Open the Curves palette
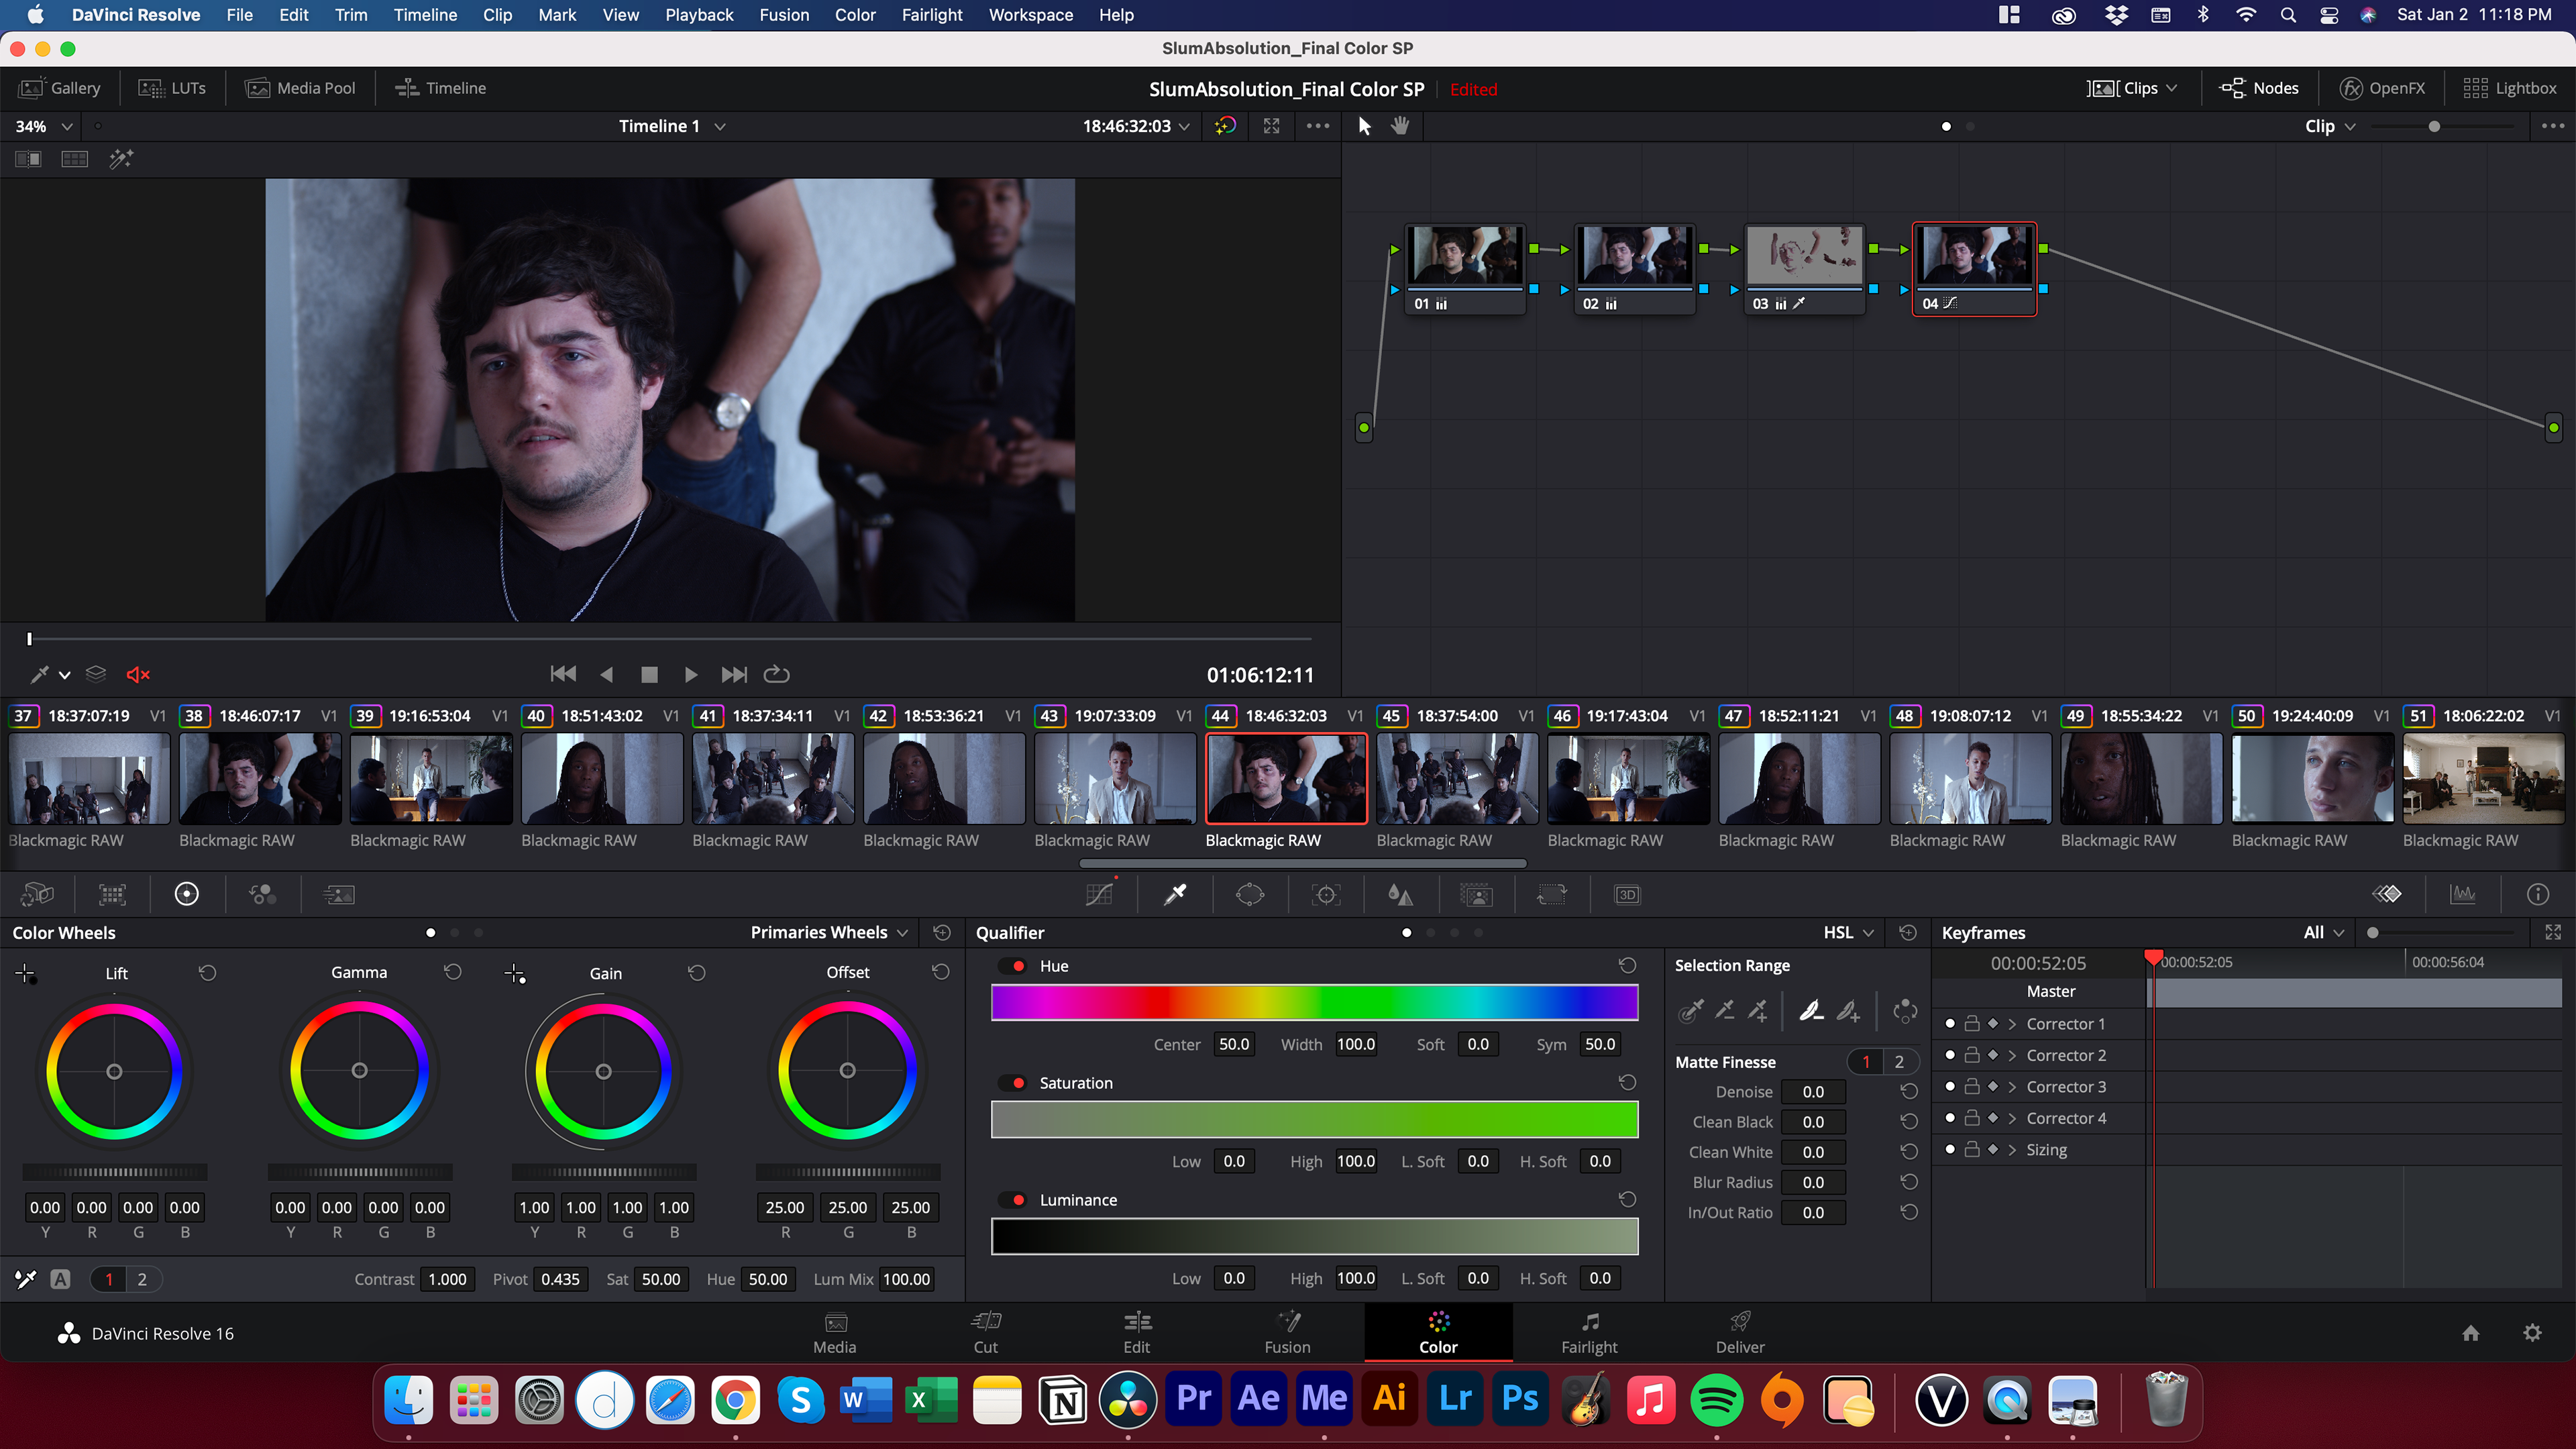This screenshot has width=2576, height=1449. click(1100, 894)
